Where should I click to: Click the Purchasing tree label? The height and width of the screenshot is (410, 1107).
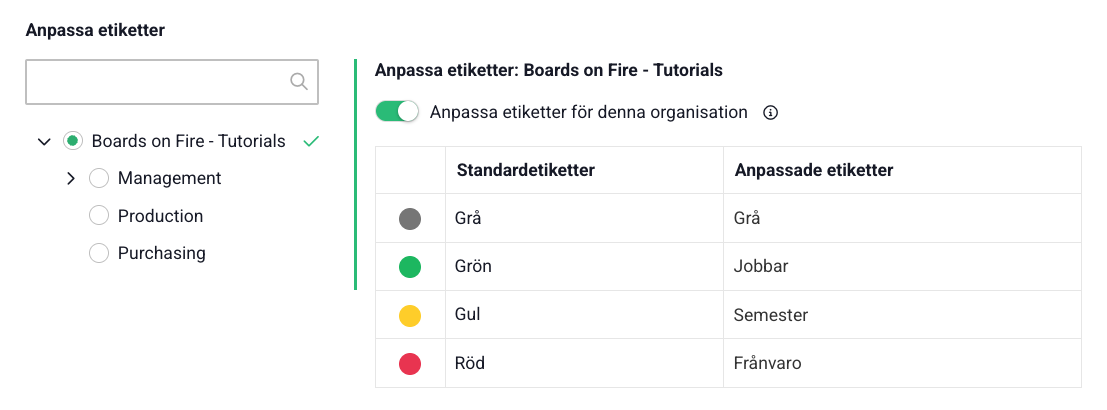pos(161,253)
